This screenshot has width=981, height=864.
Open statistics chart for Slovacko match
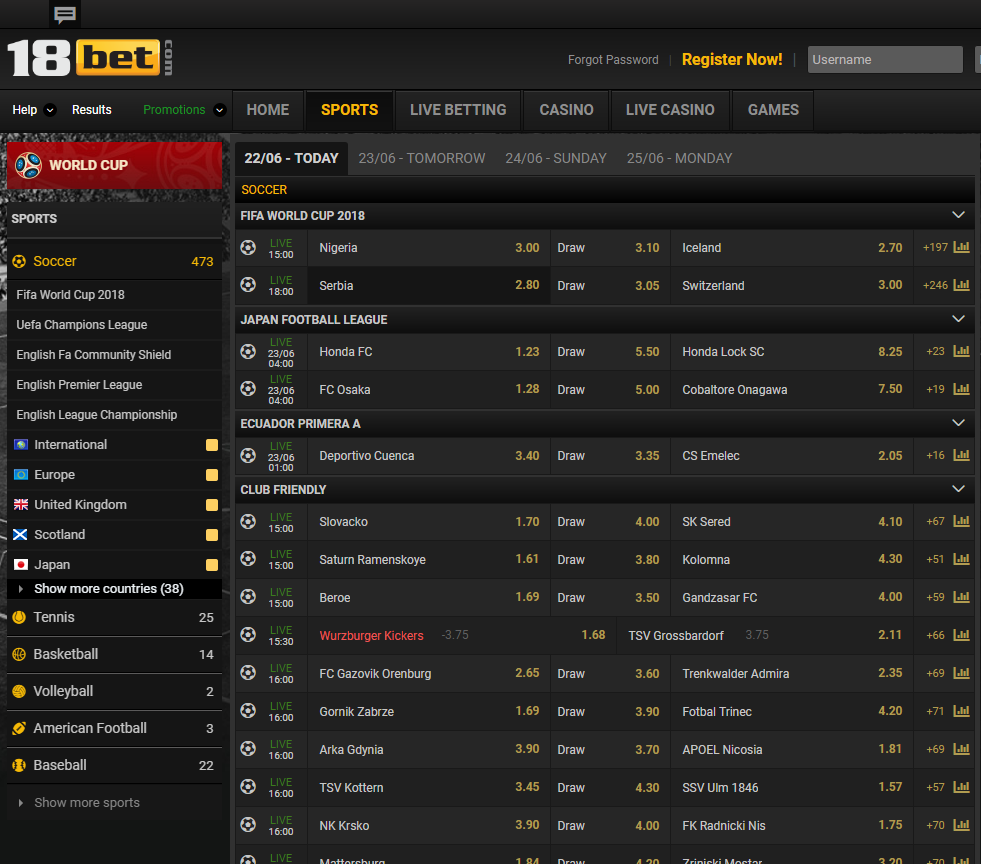click(961, 521)
